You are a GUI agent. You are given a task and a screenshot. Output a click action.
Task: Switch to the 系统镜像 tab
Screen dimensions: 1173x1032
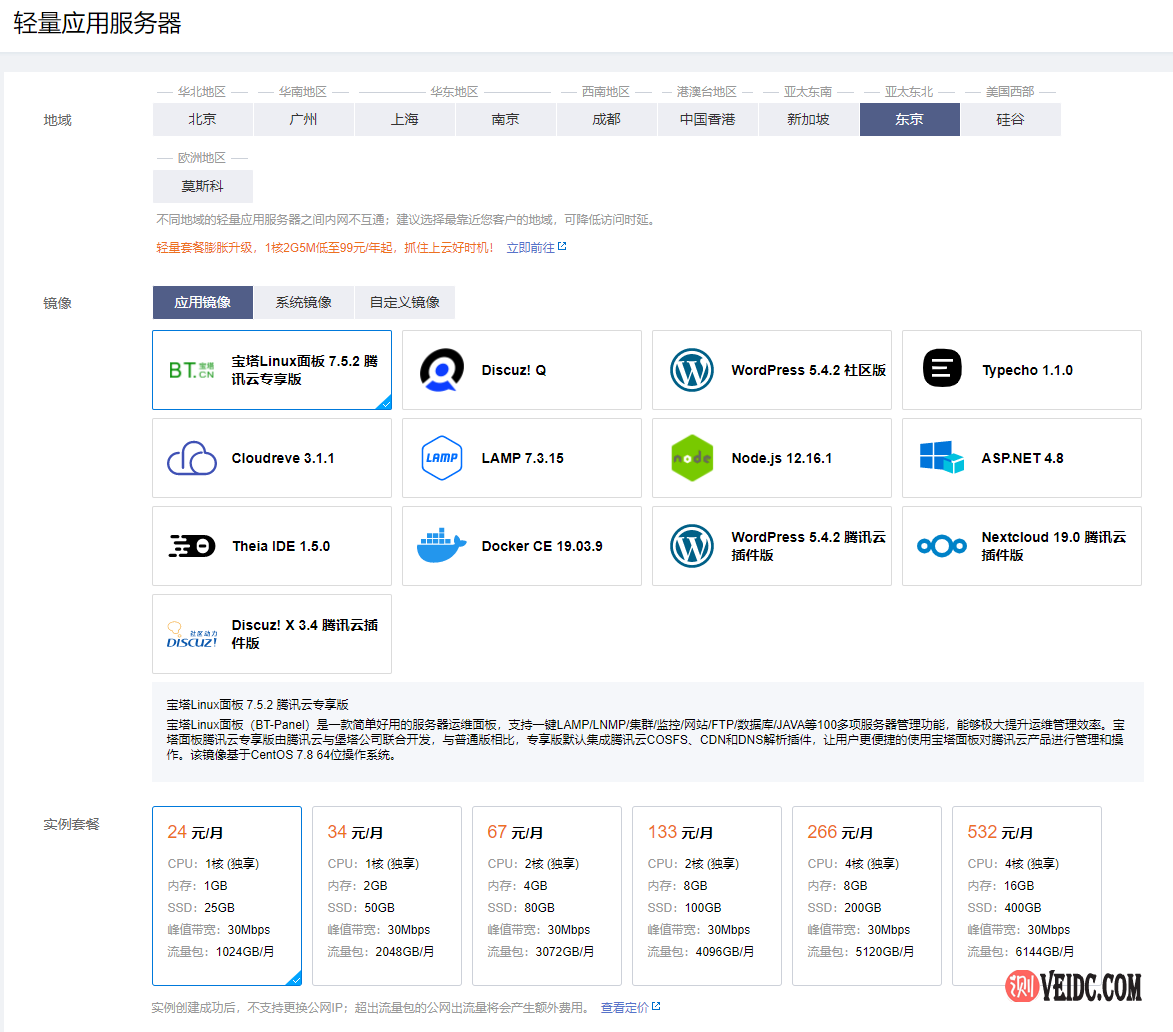point(303,302)
